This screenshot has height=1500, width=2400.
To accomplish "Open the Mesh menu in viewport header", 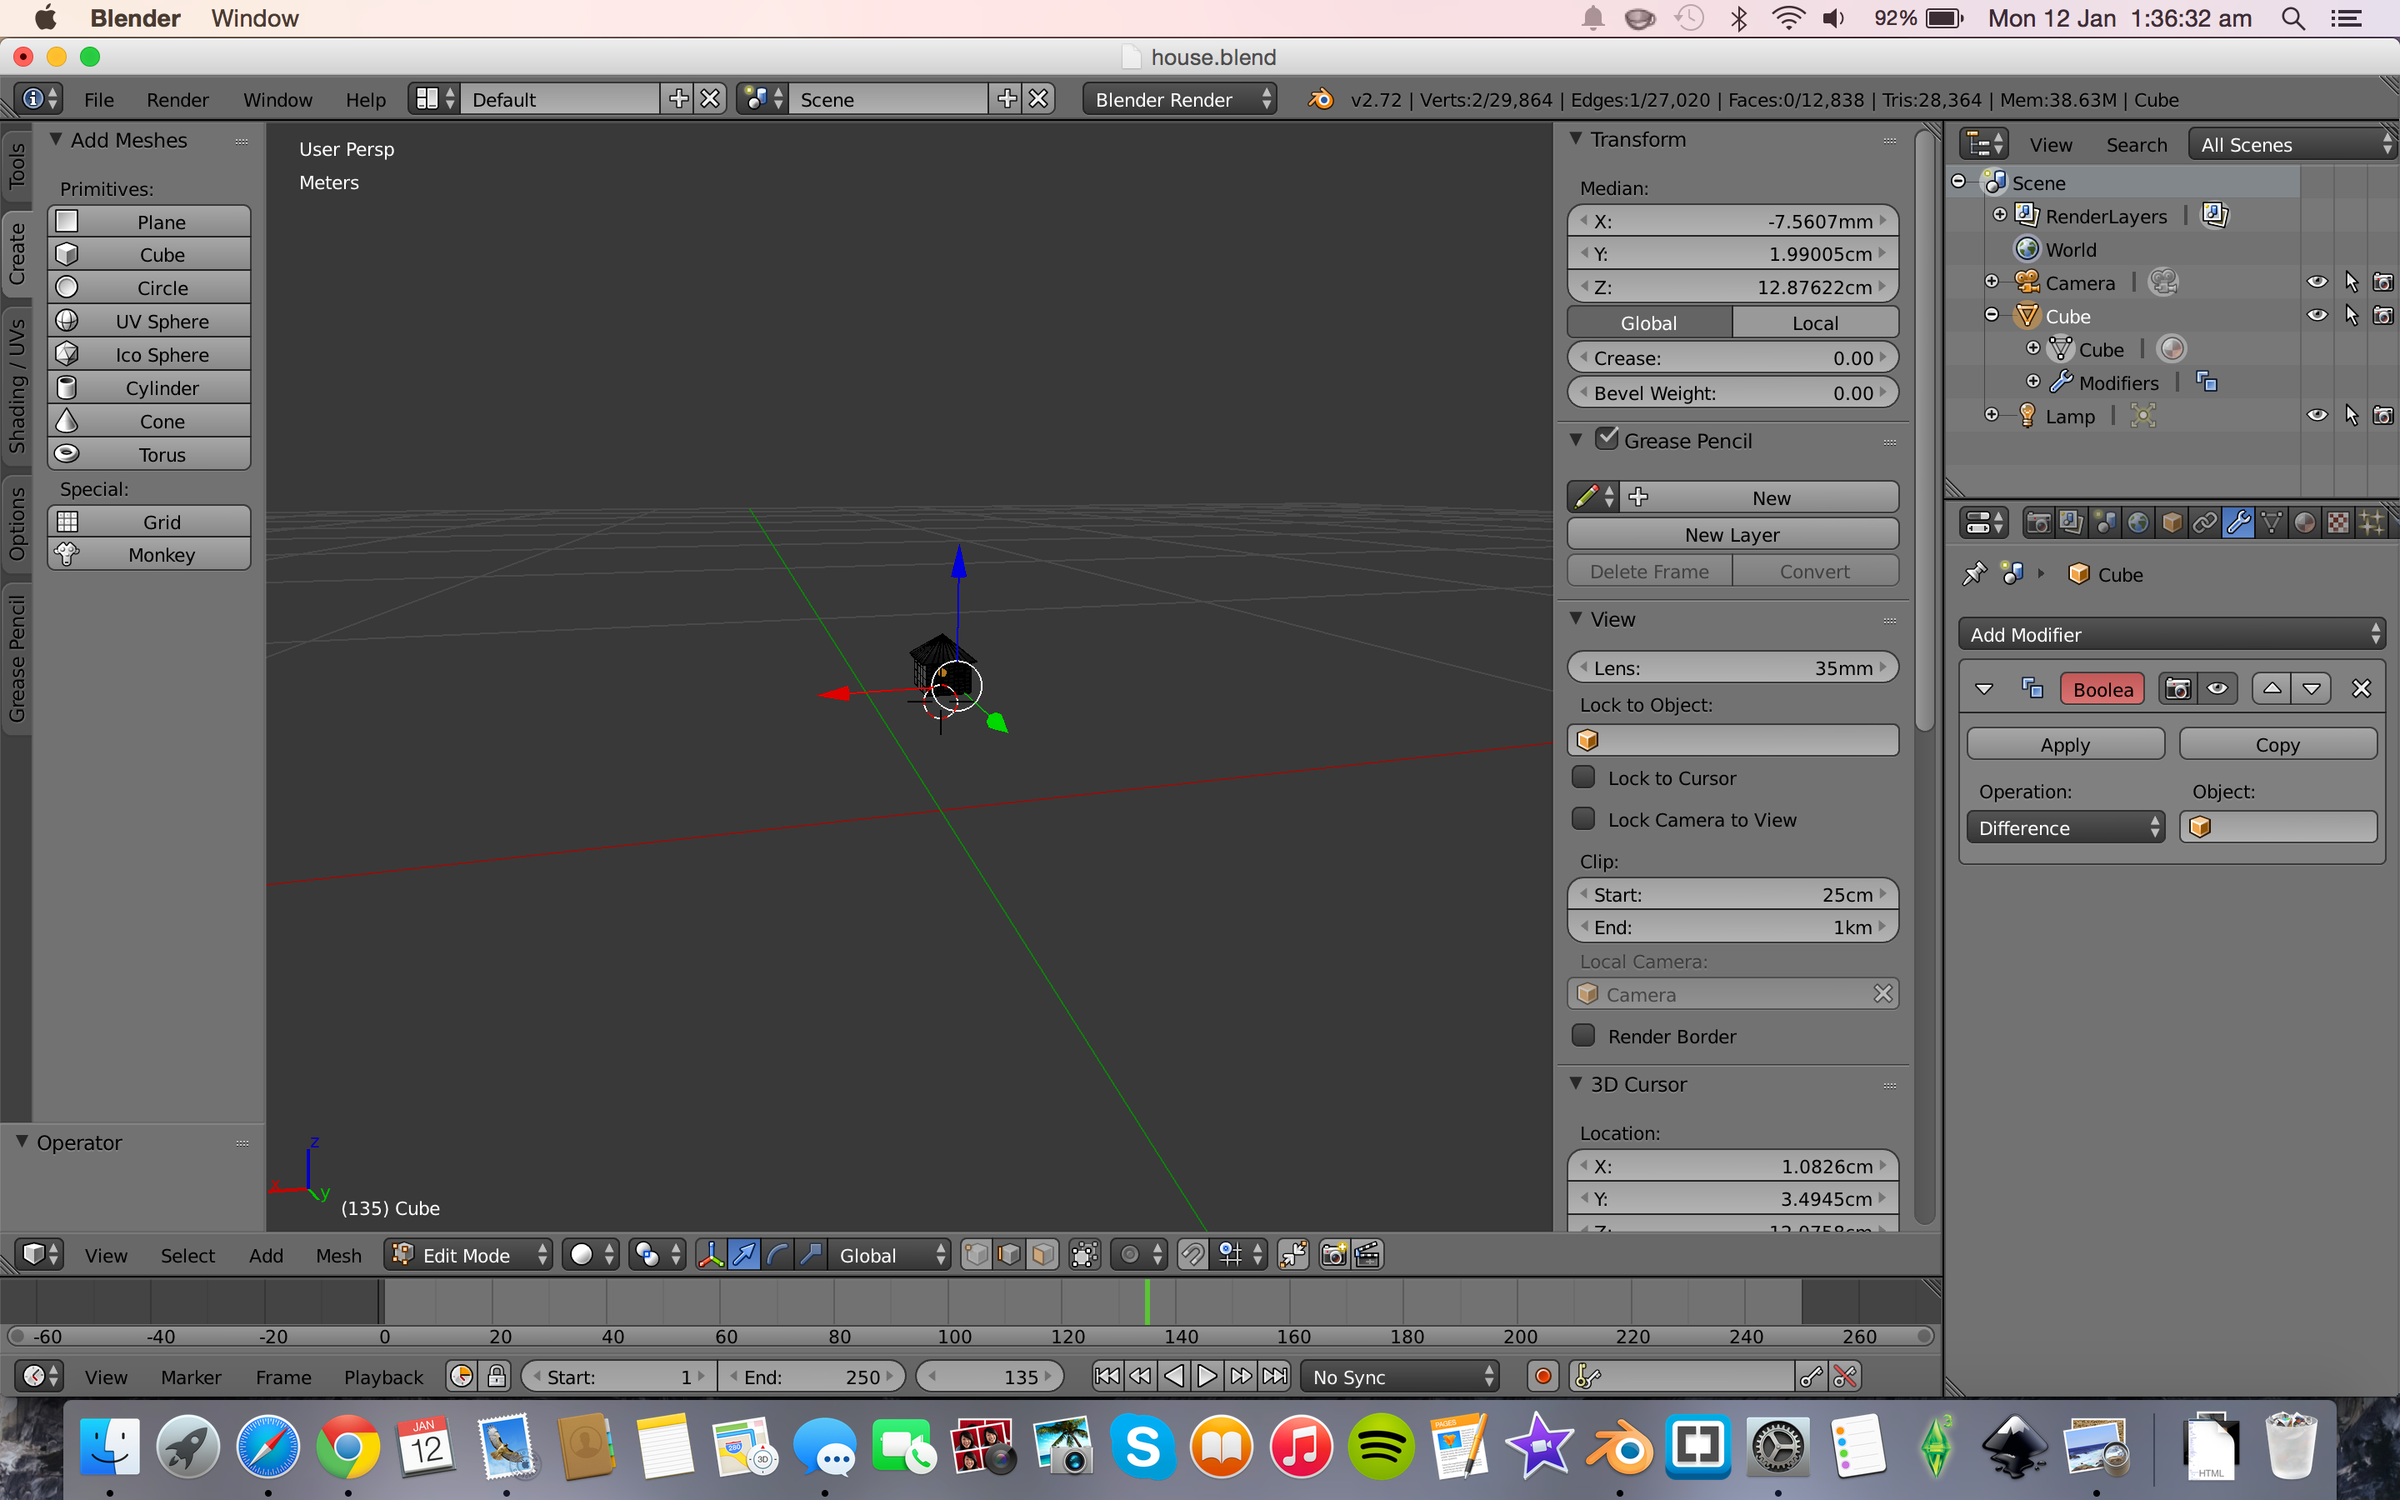I will [338, 1255].
